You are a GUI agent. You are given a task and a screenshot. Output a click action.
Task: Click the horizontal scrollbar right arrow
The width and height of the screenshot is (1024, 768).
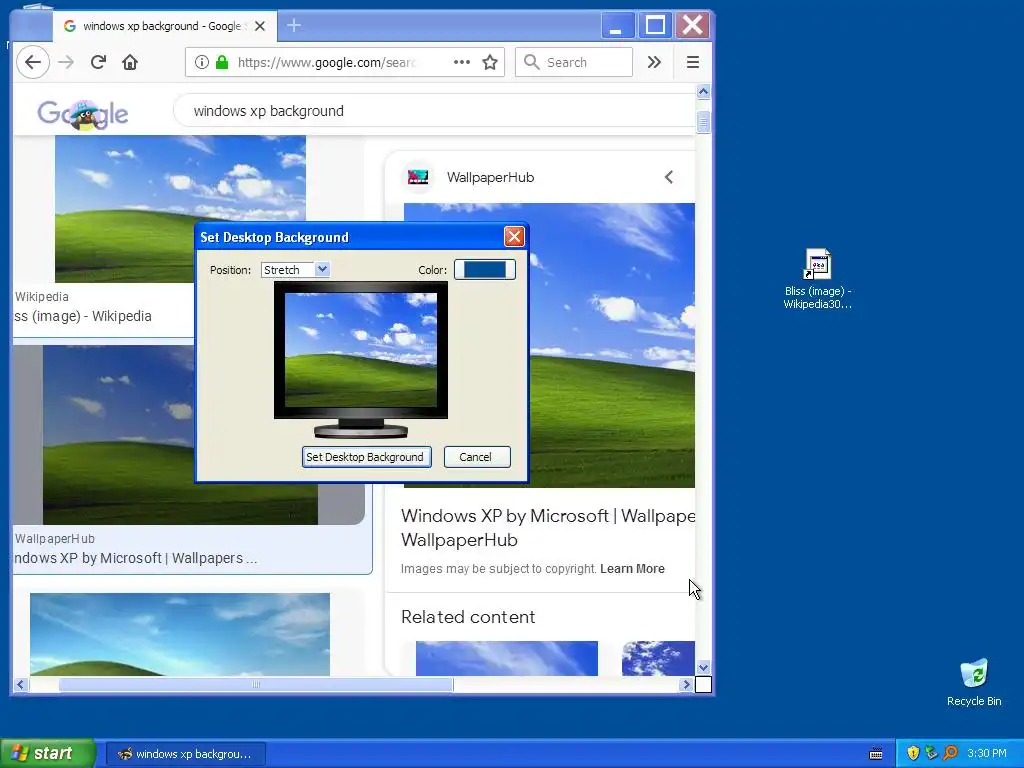tap(686, 684)
